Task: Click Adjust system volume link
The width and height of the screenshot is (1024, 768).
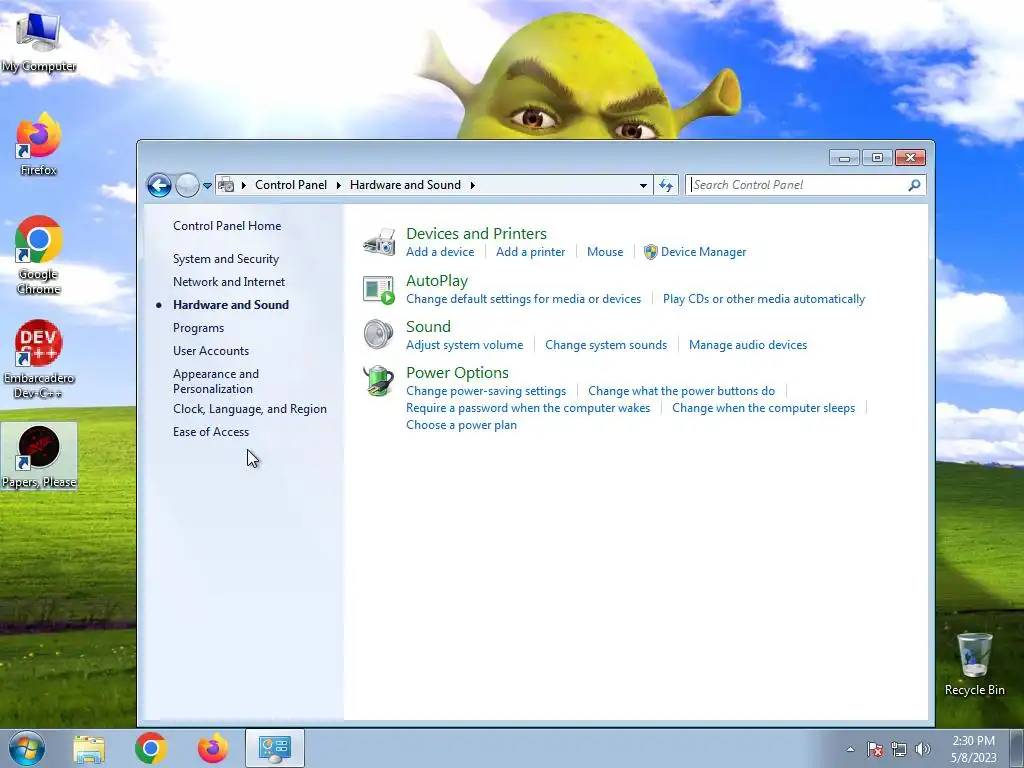Action: click(464, 345)
